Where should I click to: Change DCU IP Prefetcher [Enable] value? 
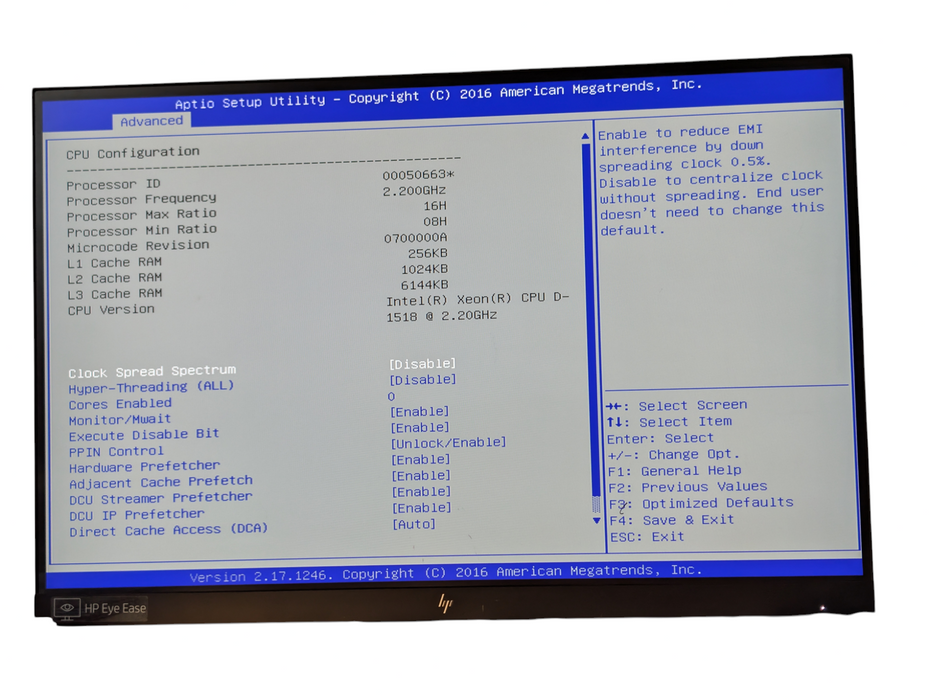[x=421, y=507]
